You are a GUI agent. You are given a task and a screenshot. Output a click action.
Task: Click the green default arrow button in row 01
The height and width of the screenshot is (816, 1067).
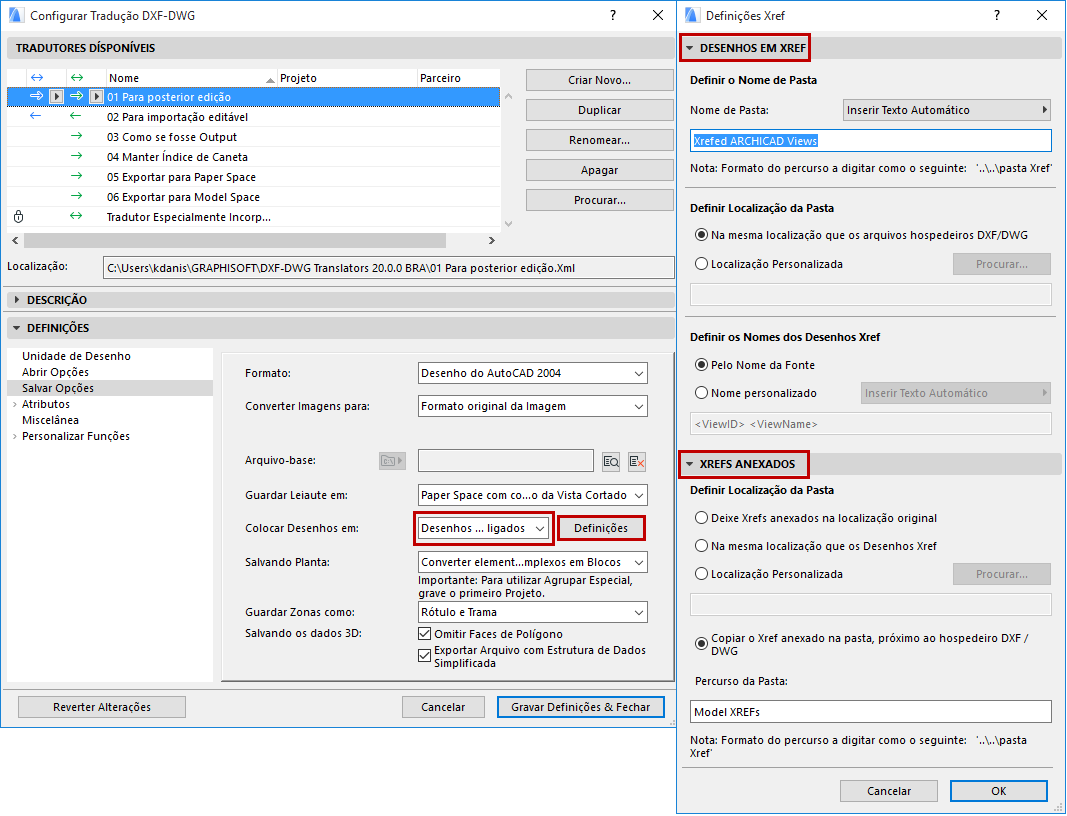point(96,97)
